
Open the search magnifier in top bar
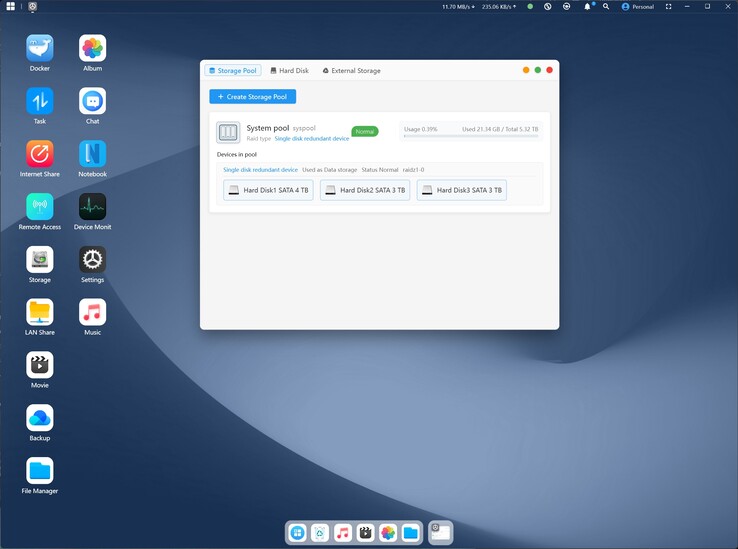(x=605, y=6)
